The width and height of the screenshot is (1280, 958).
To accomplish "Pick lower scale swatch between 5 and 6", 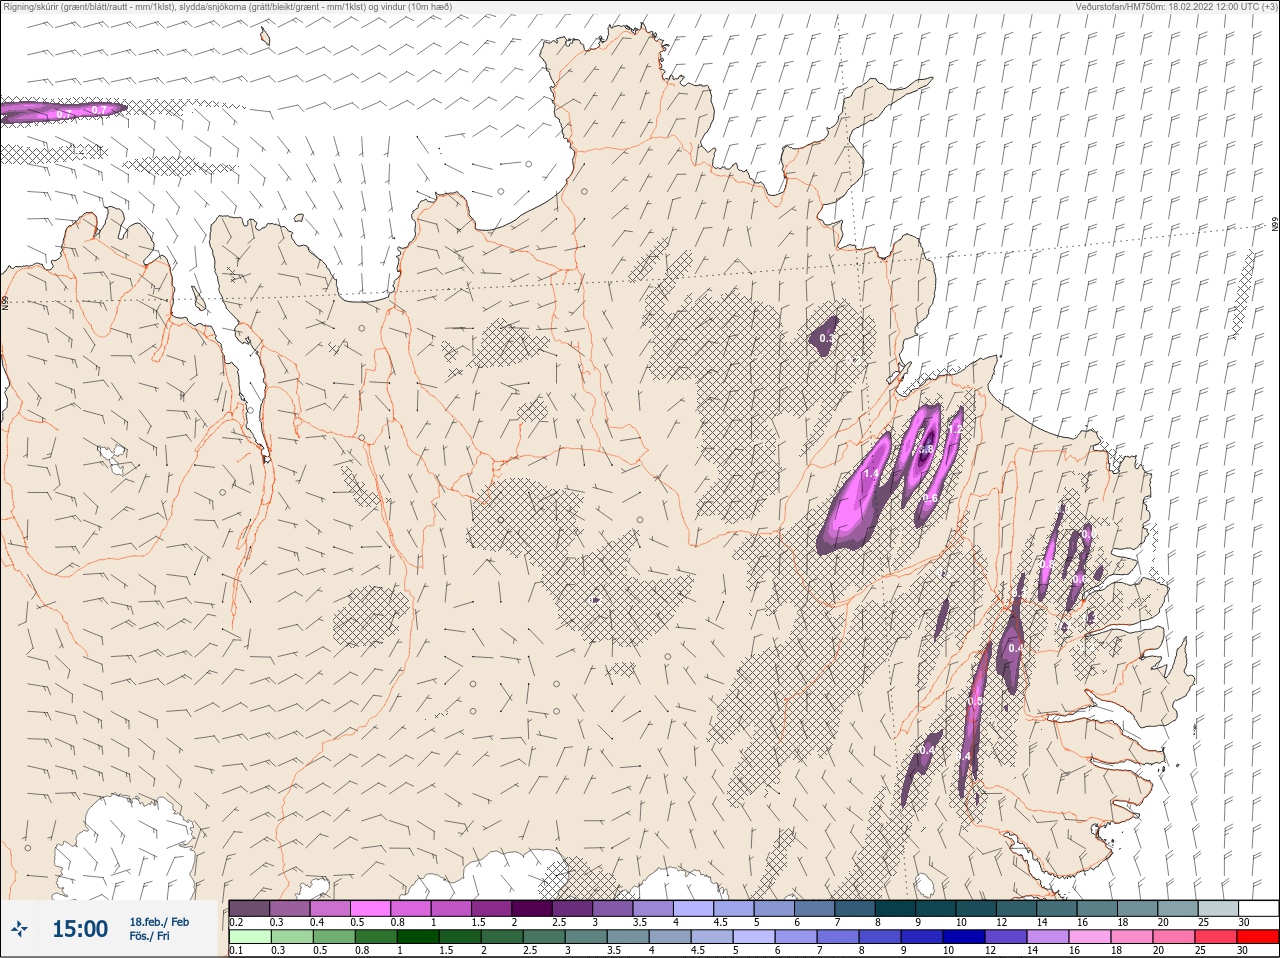I will 753,937.
